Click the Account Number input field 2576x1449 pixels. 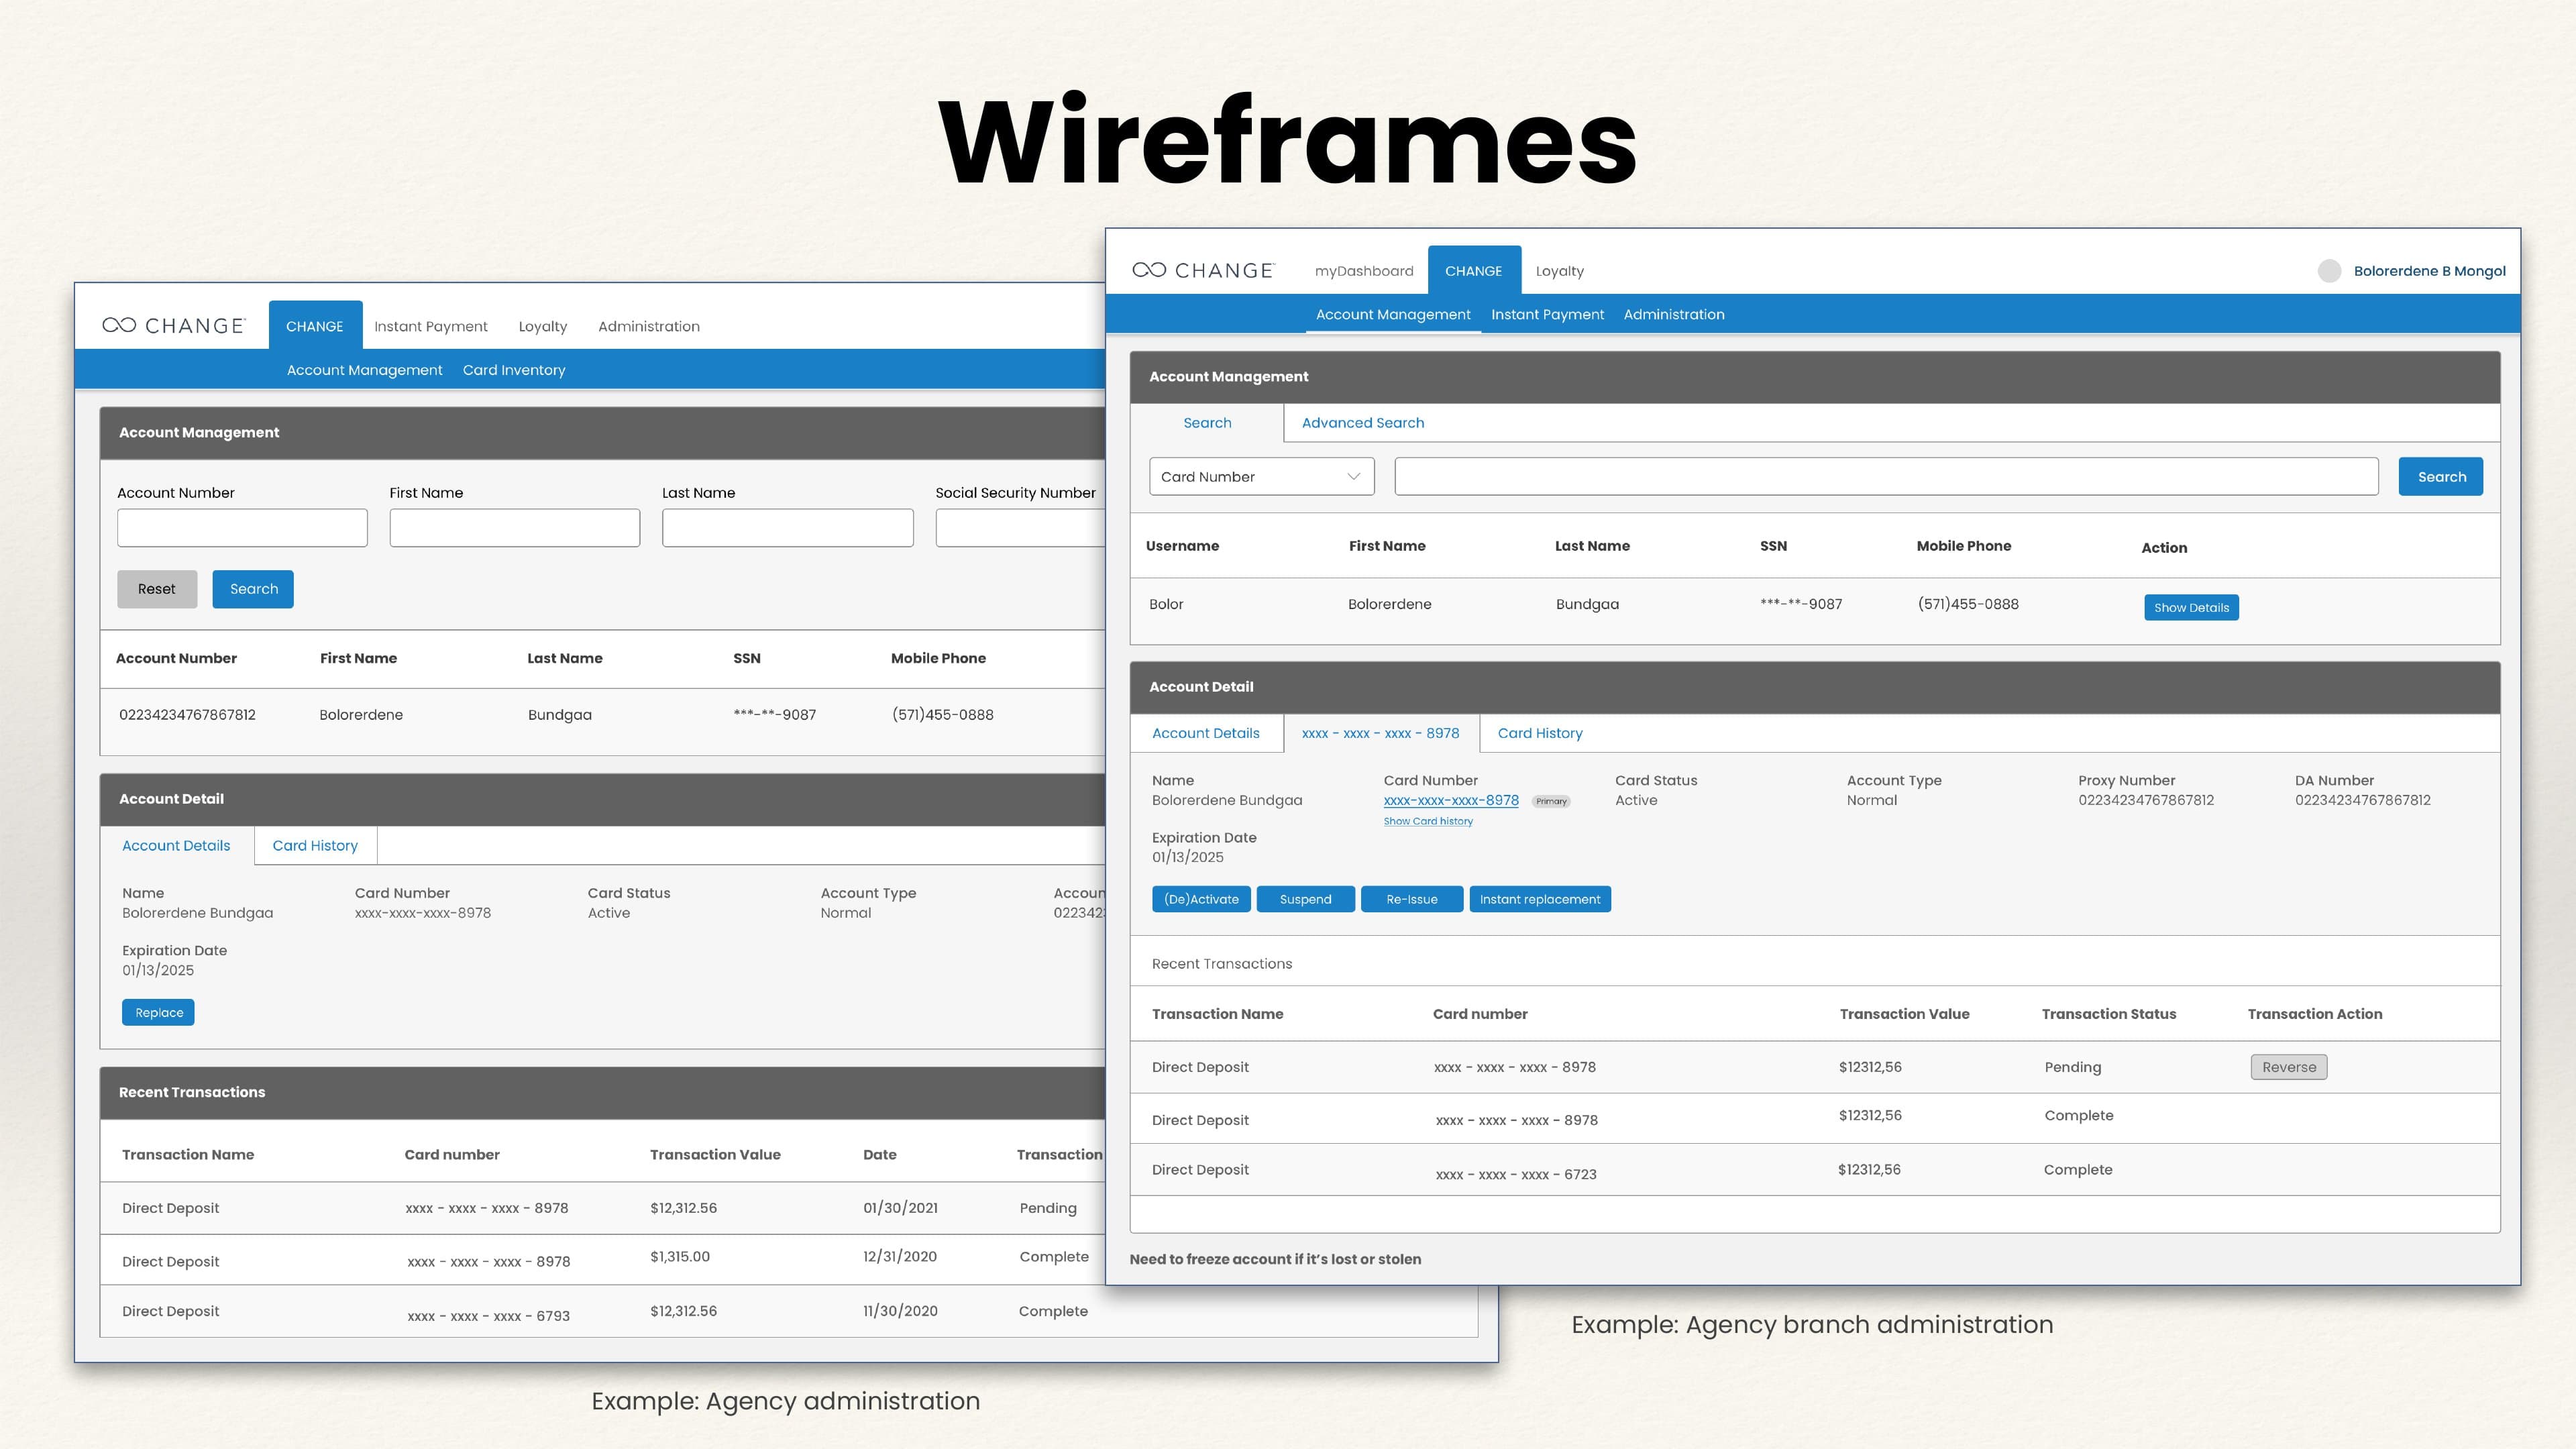pyautogui.click(x=242, y=528)
